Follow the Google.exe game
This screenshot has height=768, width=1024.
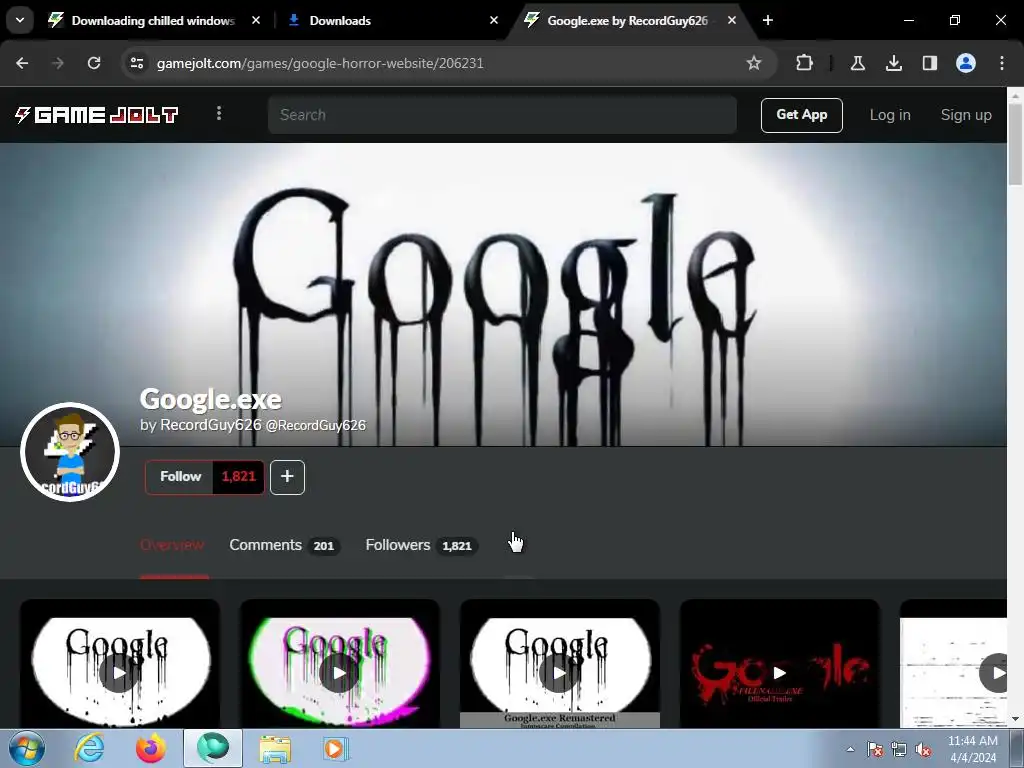click(x=180, y=477)
